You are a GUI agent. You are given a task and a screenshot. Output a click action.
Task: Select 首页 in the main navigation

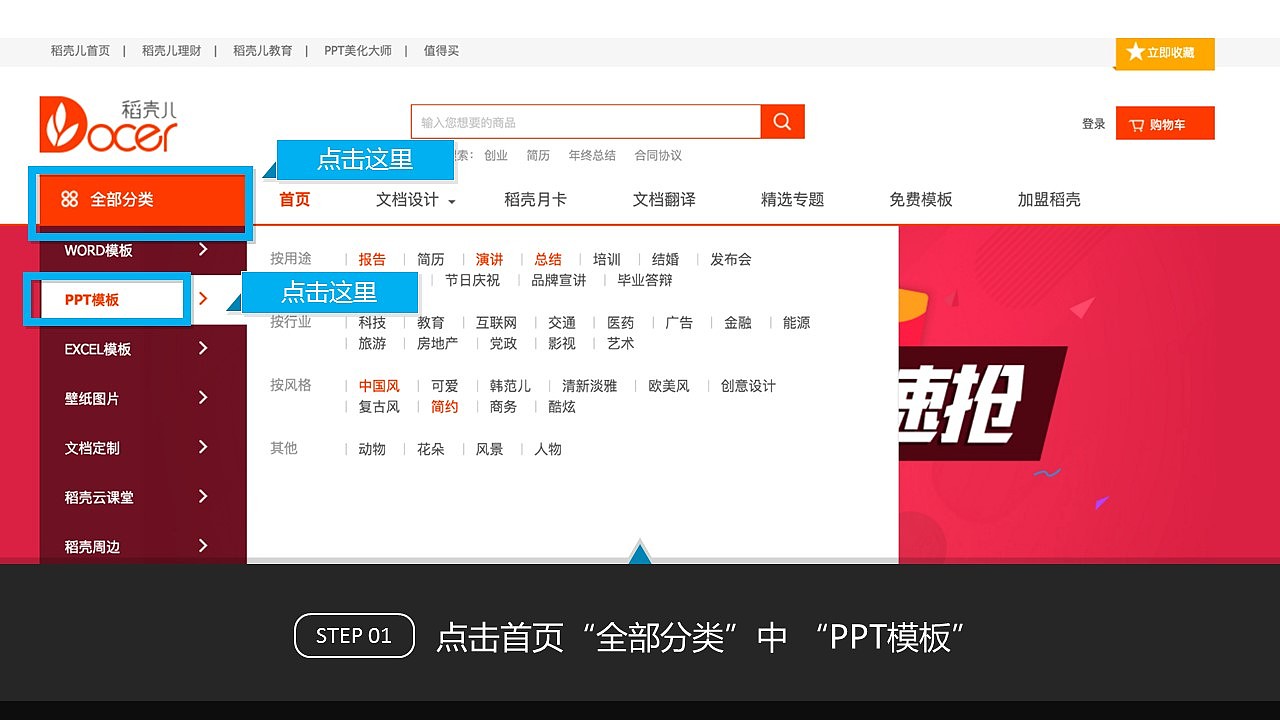293,199
